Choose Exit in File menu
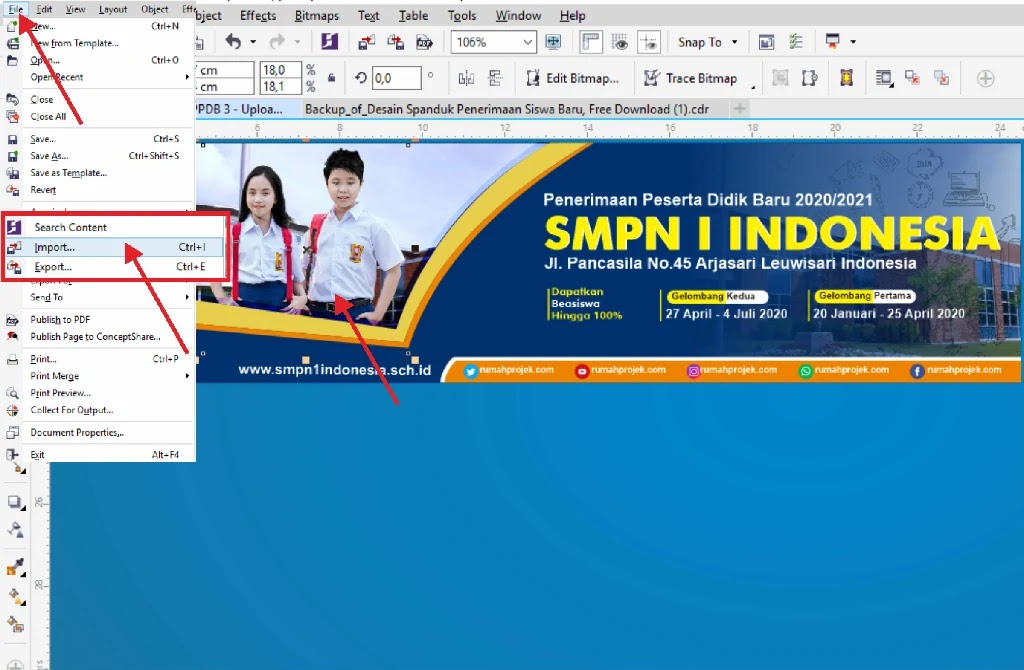The height and width of the screenshot is (670, 1024). click(99, 455)
